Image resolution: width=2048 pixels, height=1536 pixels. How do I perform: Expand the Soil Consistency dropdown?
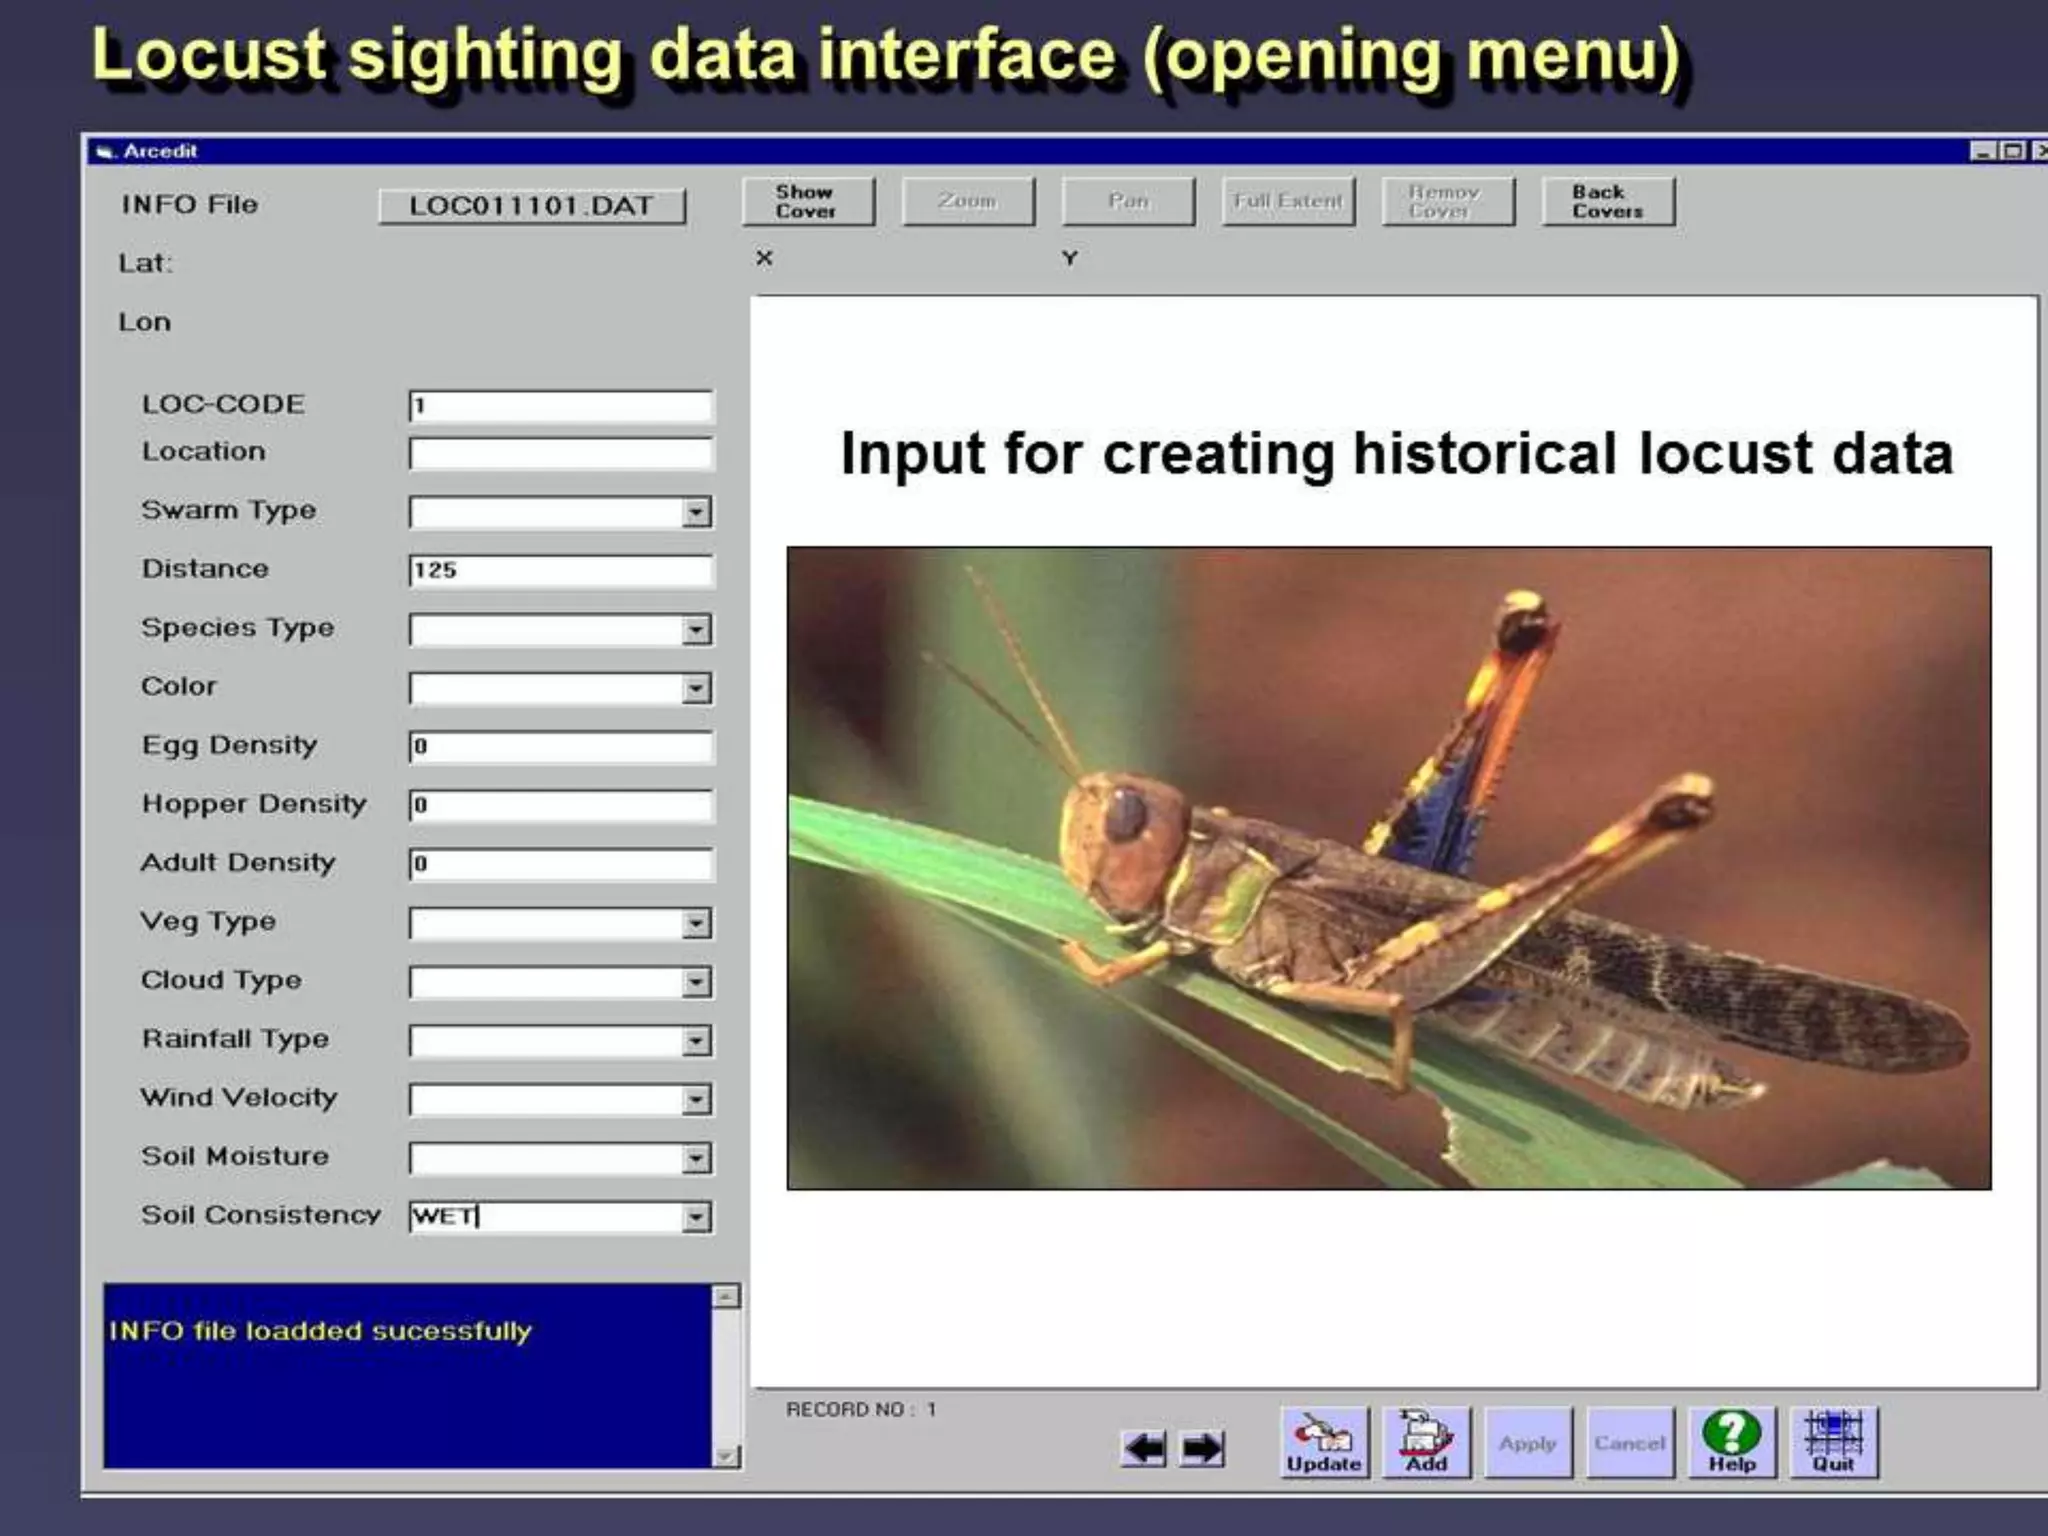[x=696, y=1217]
